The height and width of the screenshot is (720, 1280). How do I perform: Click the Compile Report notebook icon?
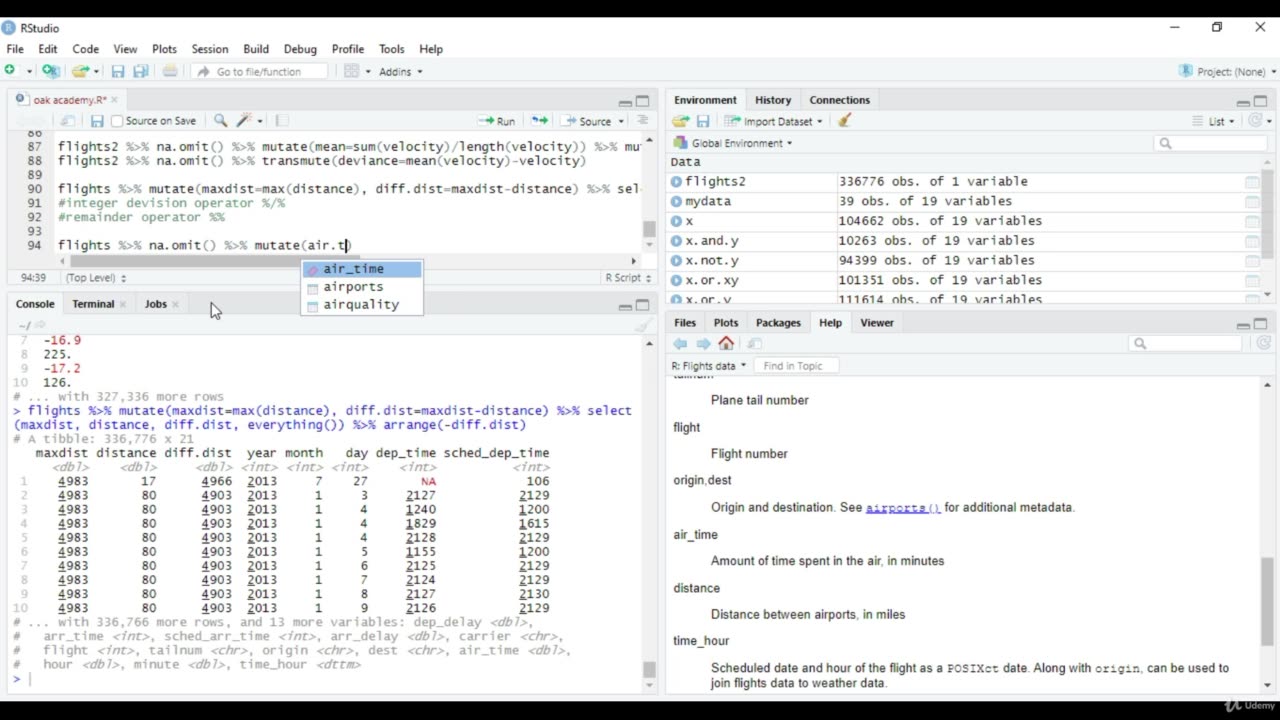pos(282,121)
